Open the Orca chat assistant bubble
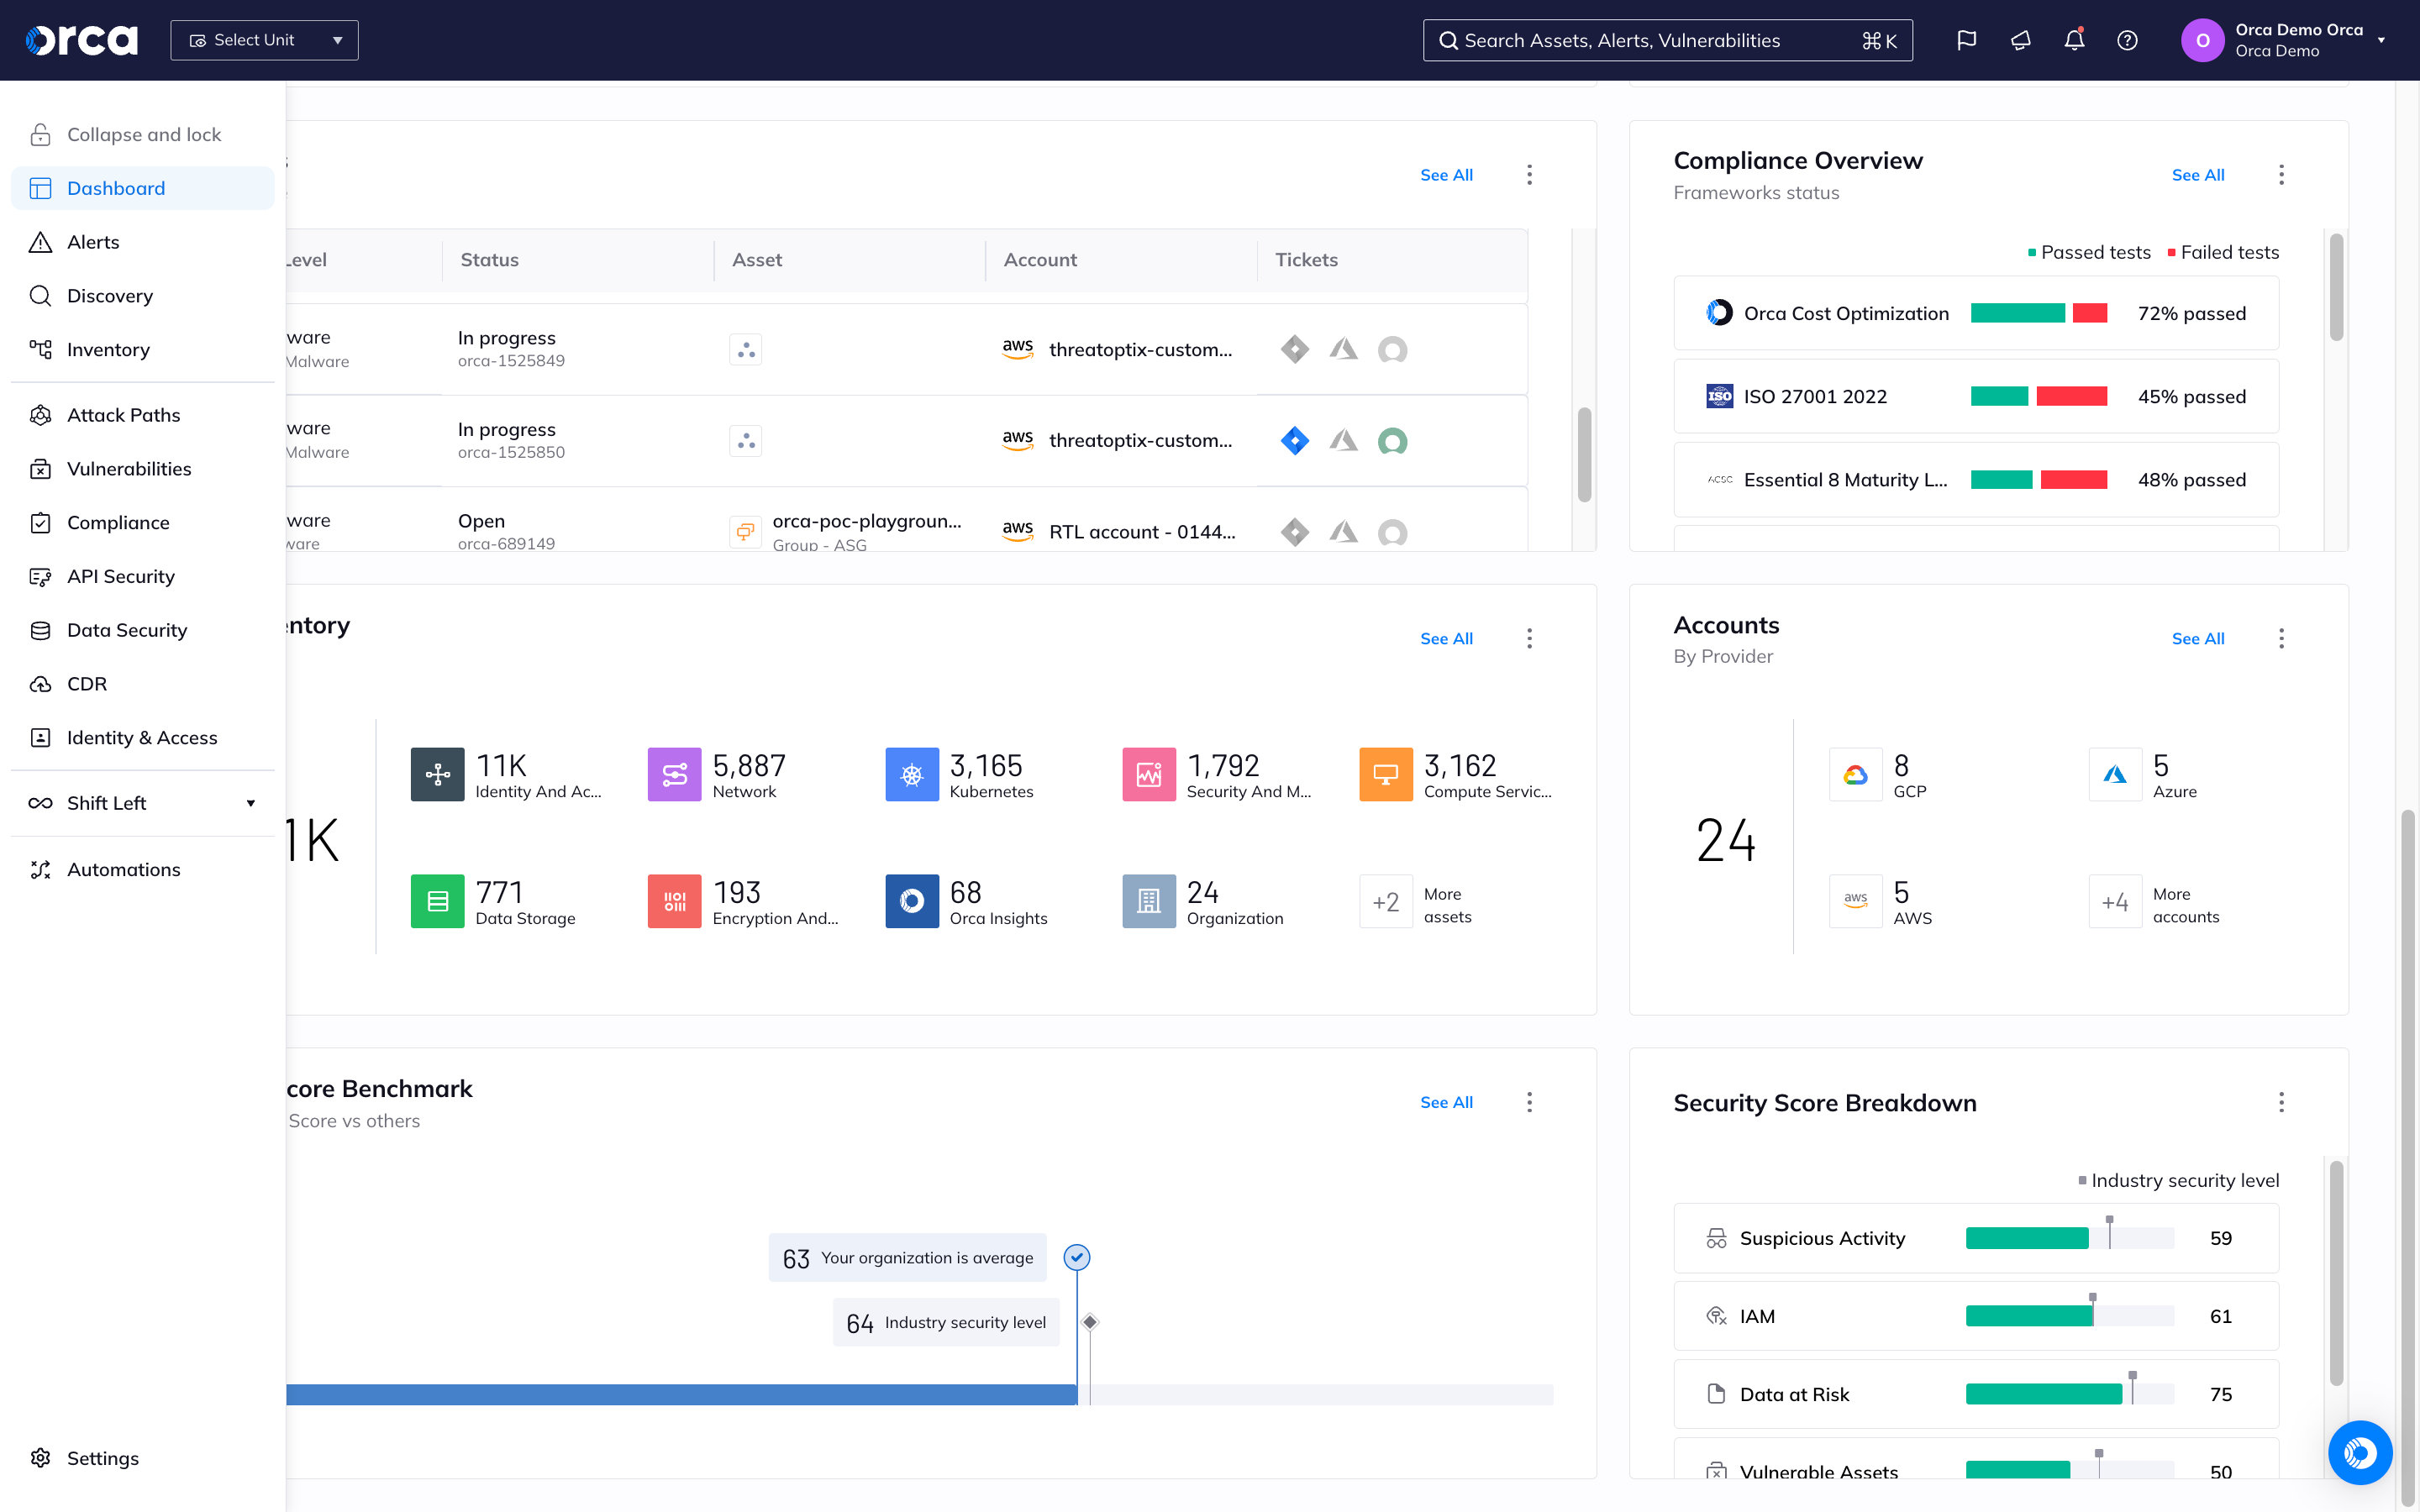Image resolution: width=2420 pixels, height=1512 pixels. 2360,1452
